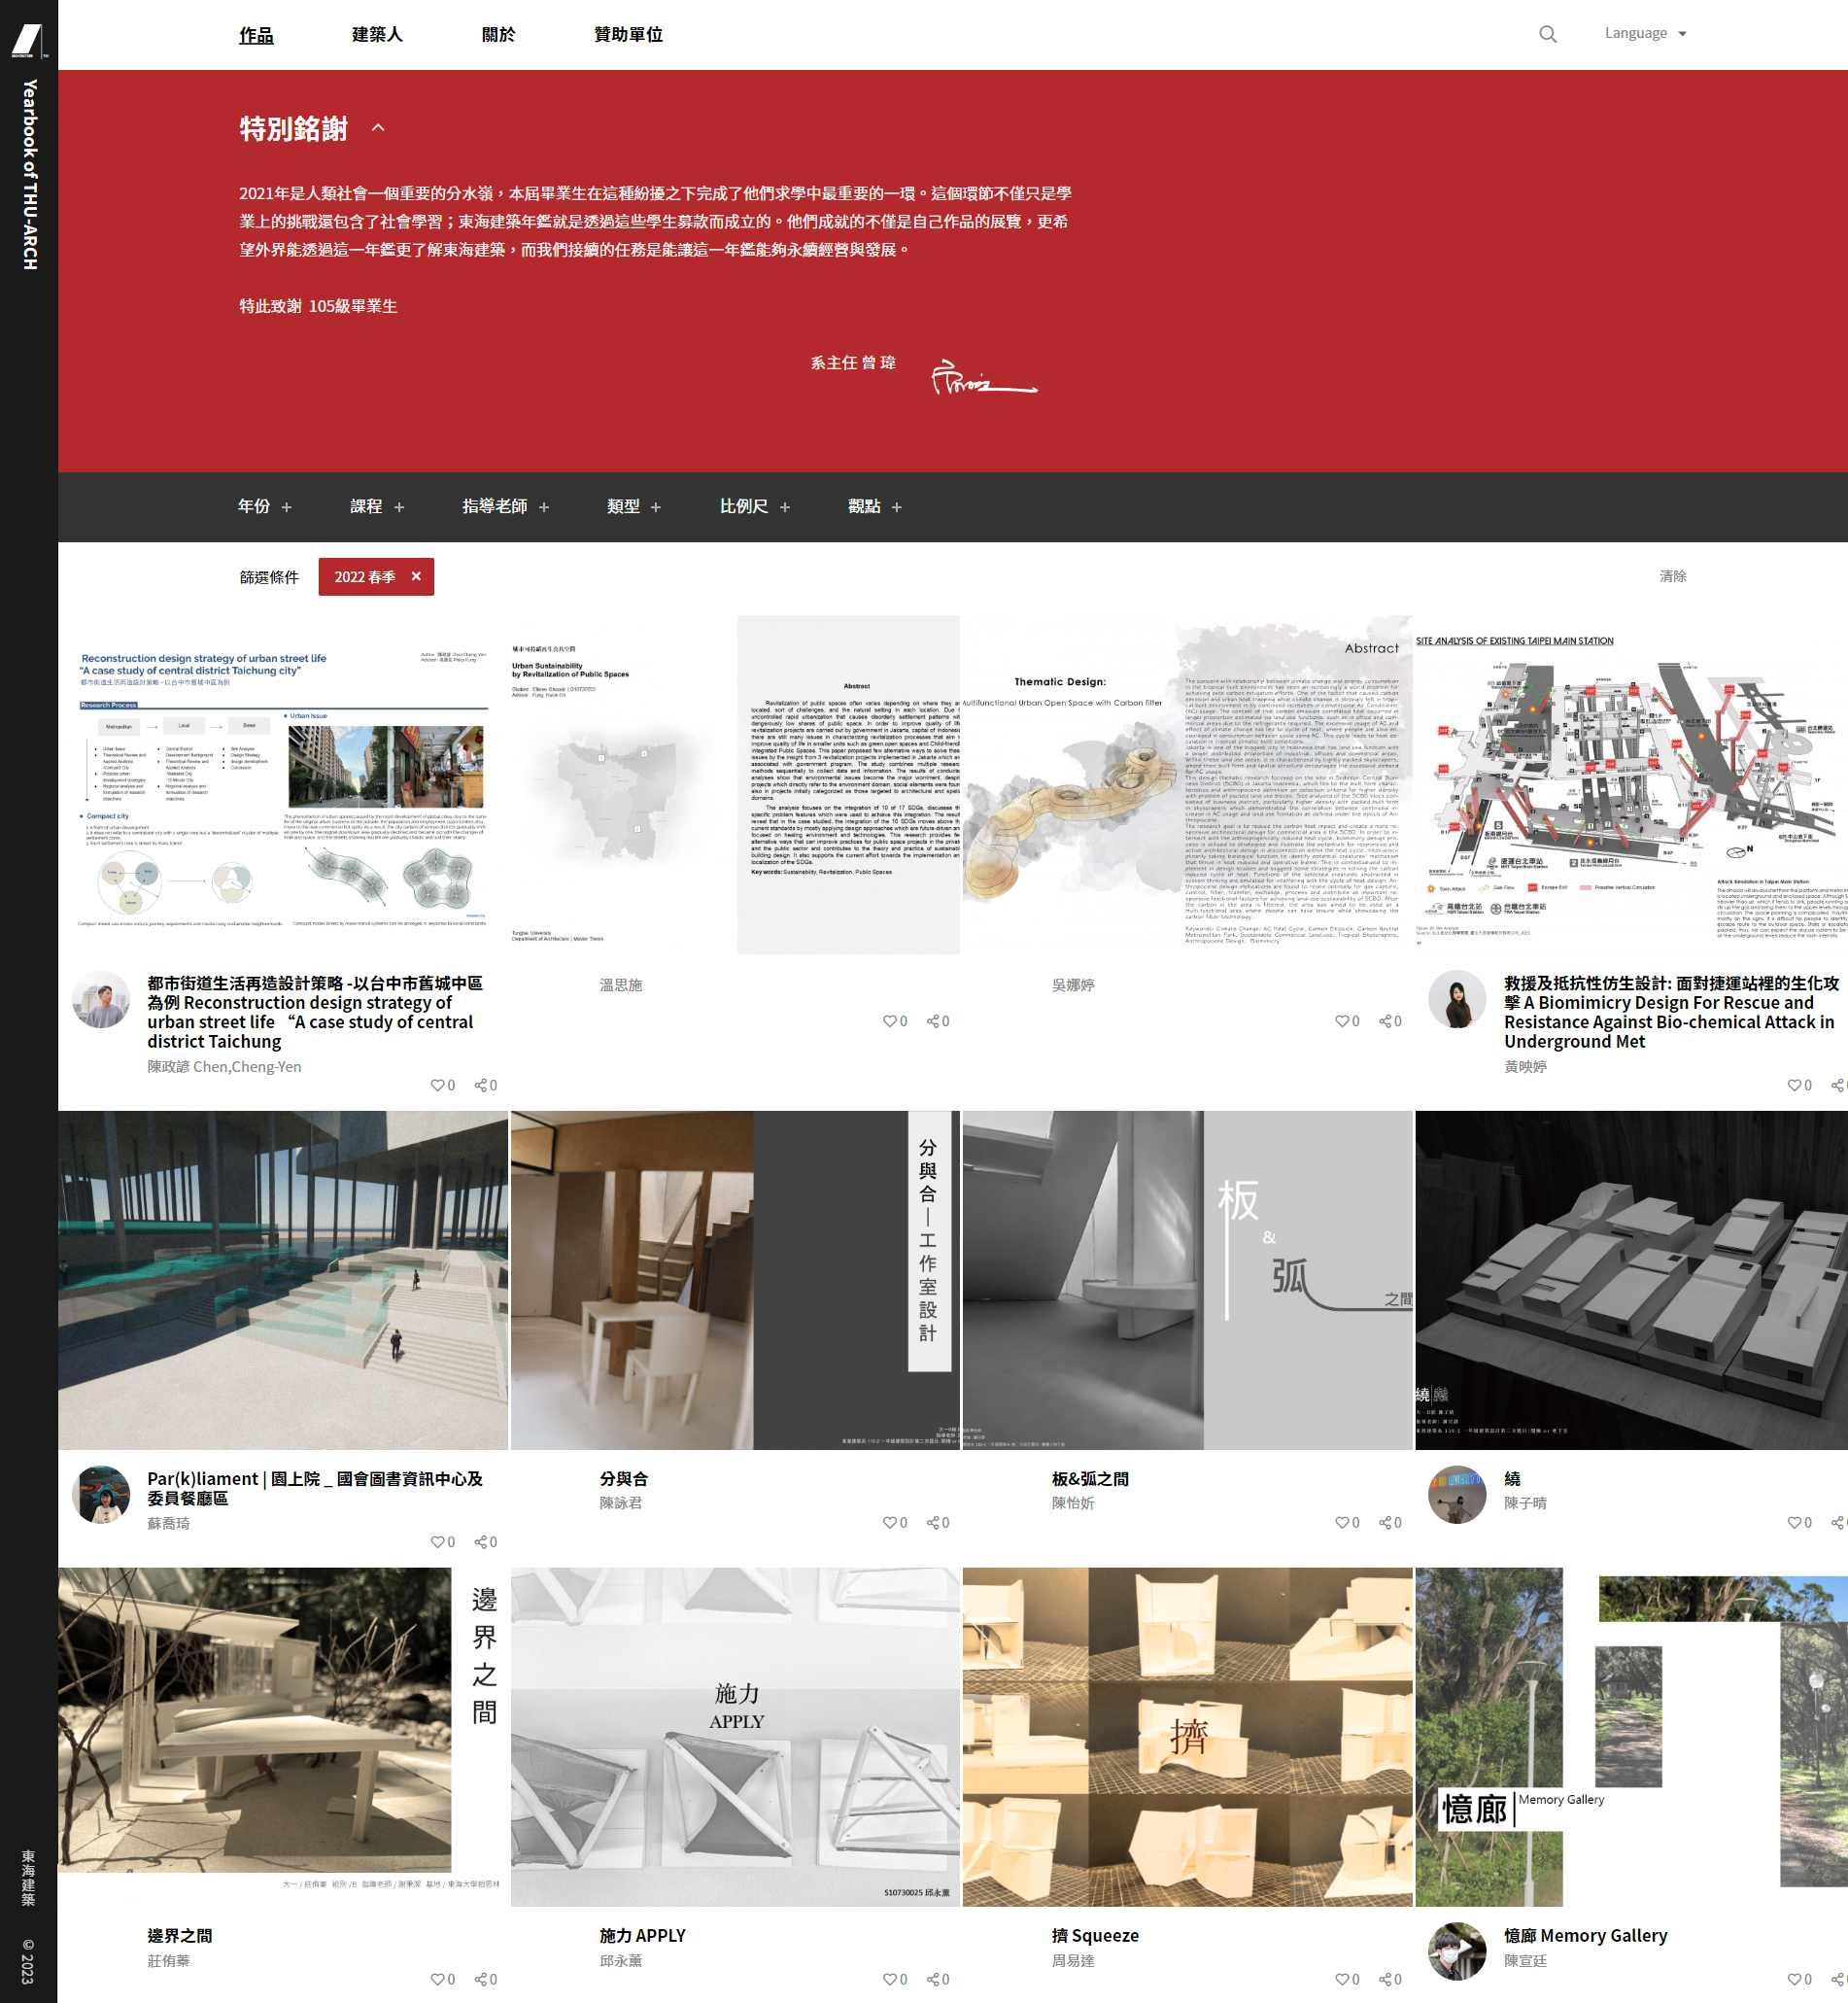This screenshot has width=1848, height=2003.
Task: Expand the 指導老師 filter
Action: [505, 507]
